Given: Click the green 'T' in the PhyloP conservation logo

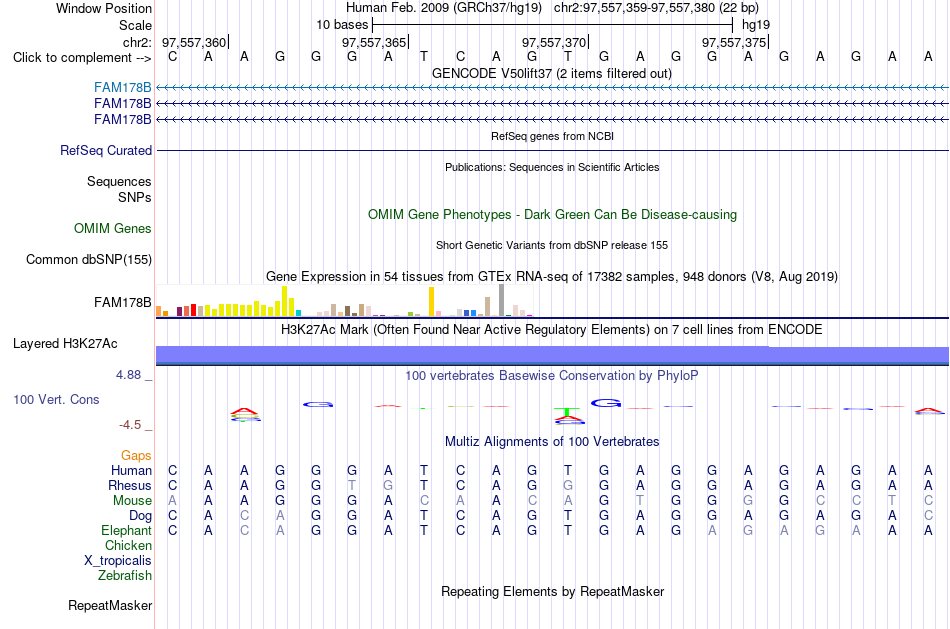Looking at the screenshot, I should pyautogui.click(x=567, y=412).
